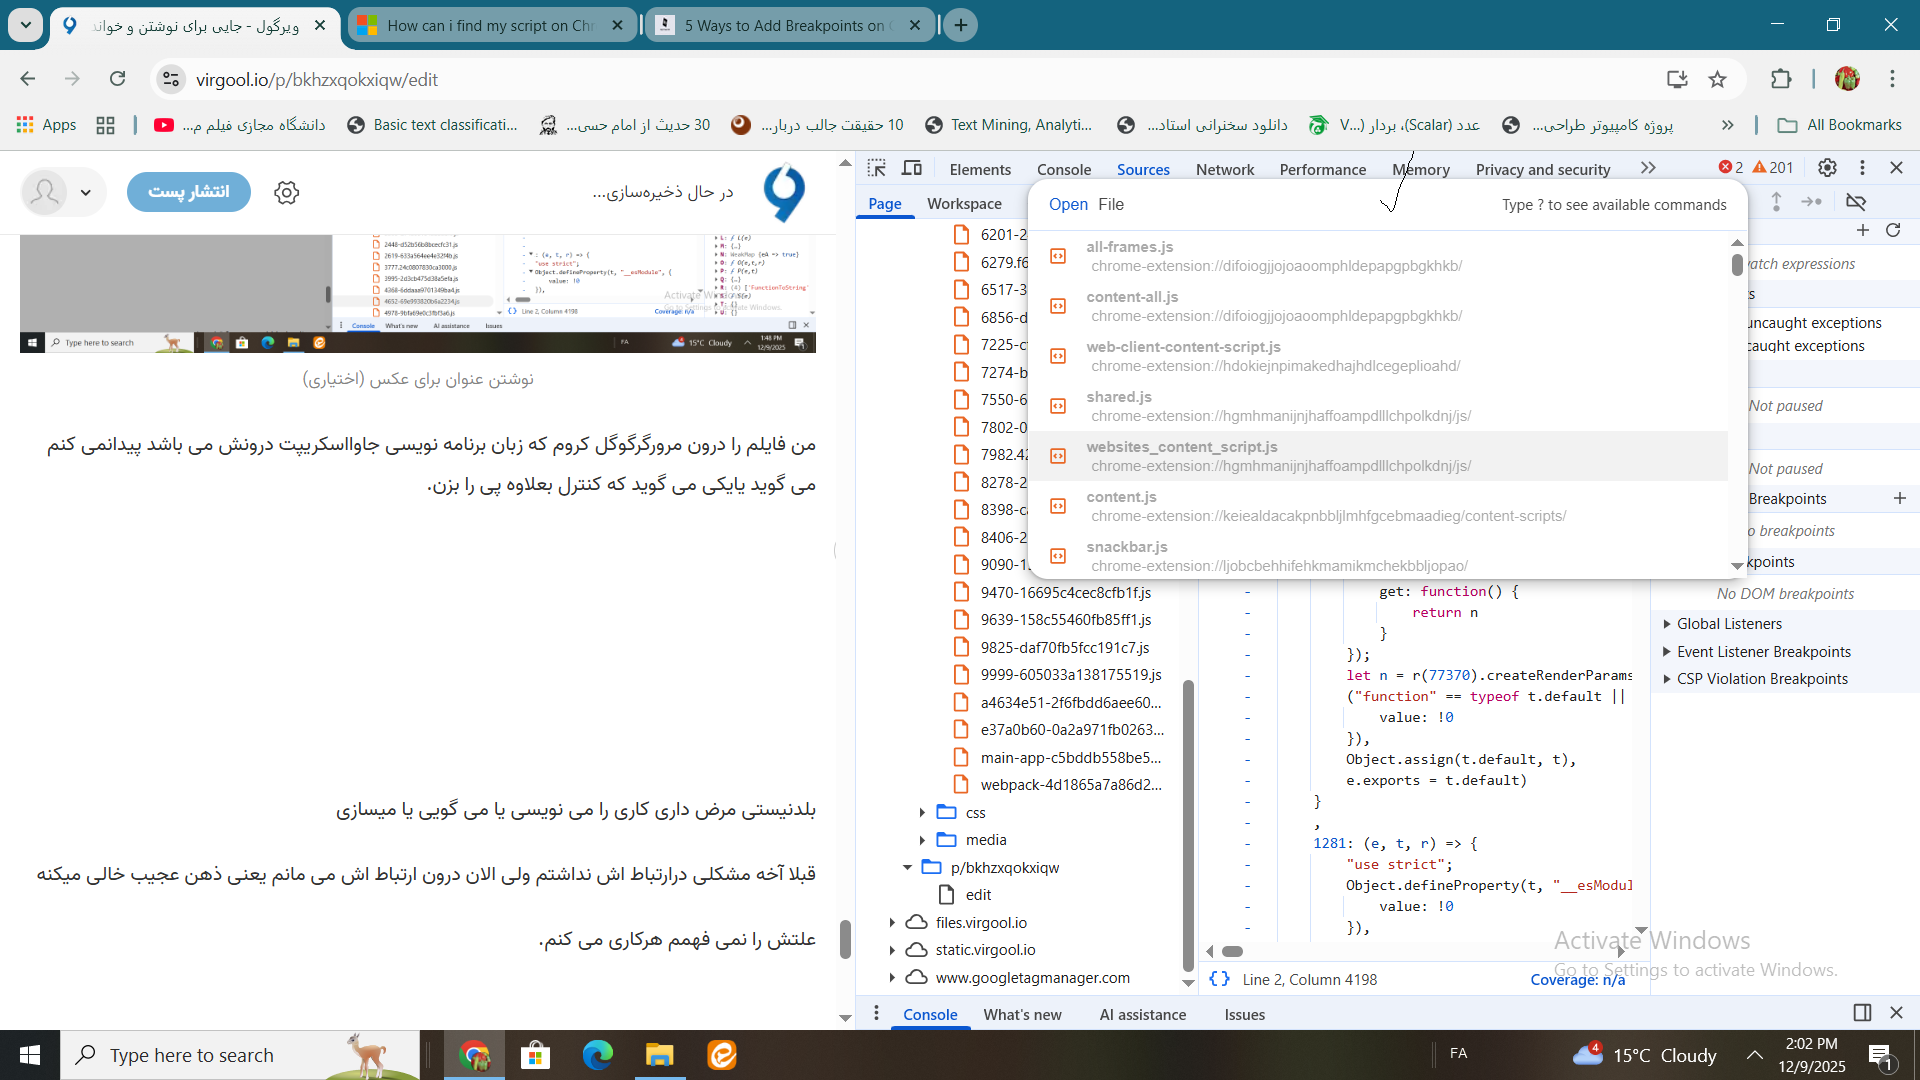
Task: Click the add watch expression plus icon
Action: coord(1862,231)
